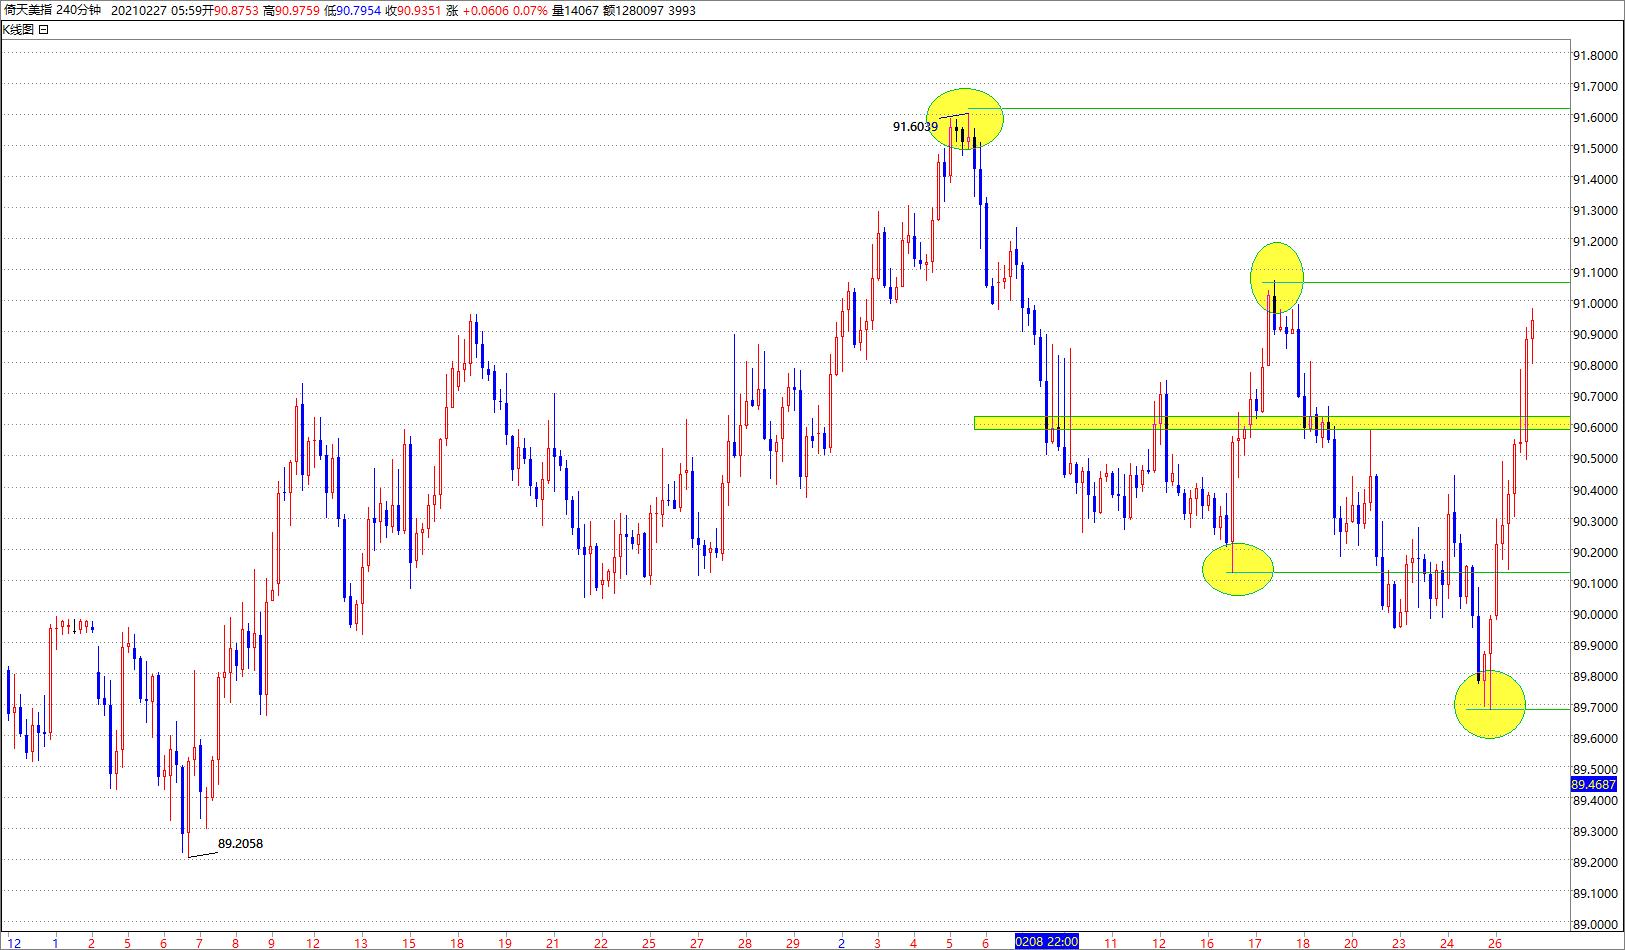Click the turnover value 1280097
Viewport: 1625px width, 950px height.
tap(638, 10)
